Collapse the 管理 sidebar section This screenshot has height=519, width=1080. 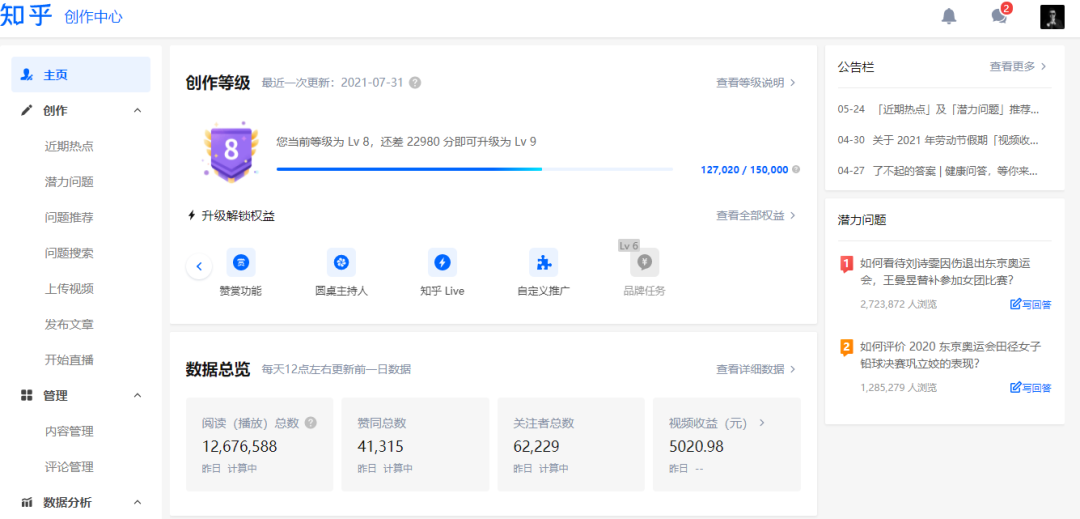[x=138, y=396]
